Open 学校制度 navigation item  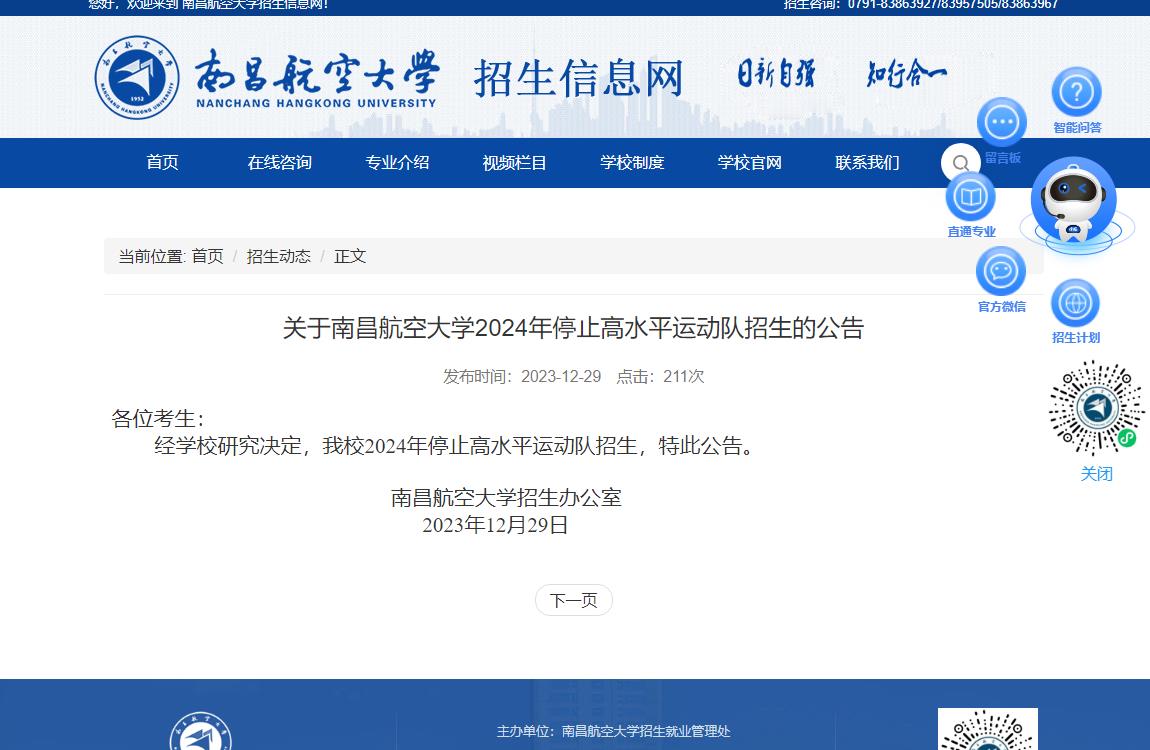[631, 162]
